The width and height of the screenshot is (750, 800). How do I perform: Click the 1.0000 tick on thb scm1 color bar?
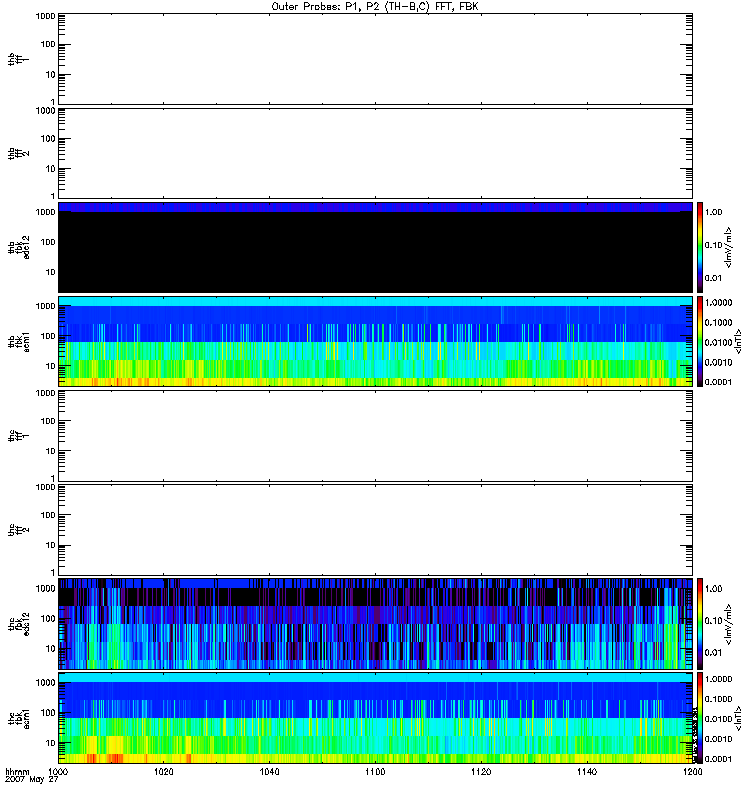tap(718, 303)
